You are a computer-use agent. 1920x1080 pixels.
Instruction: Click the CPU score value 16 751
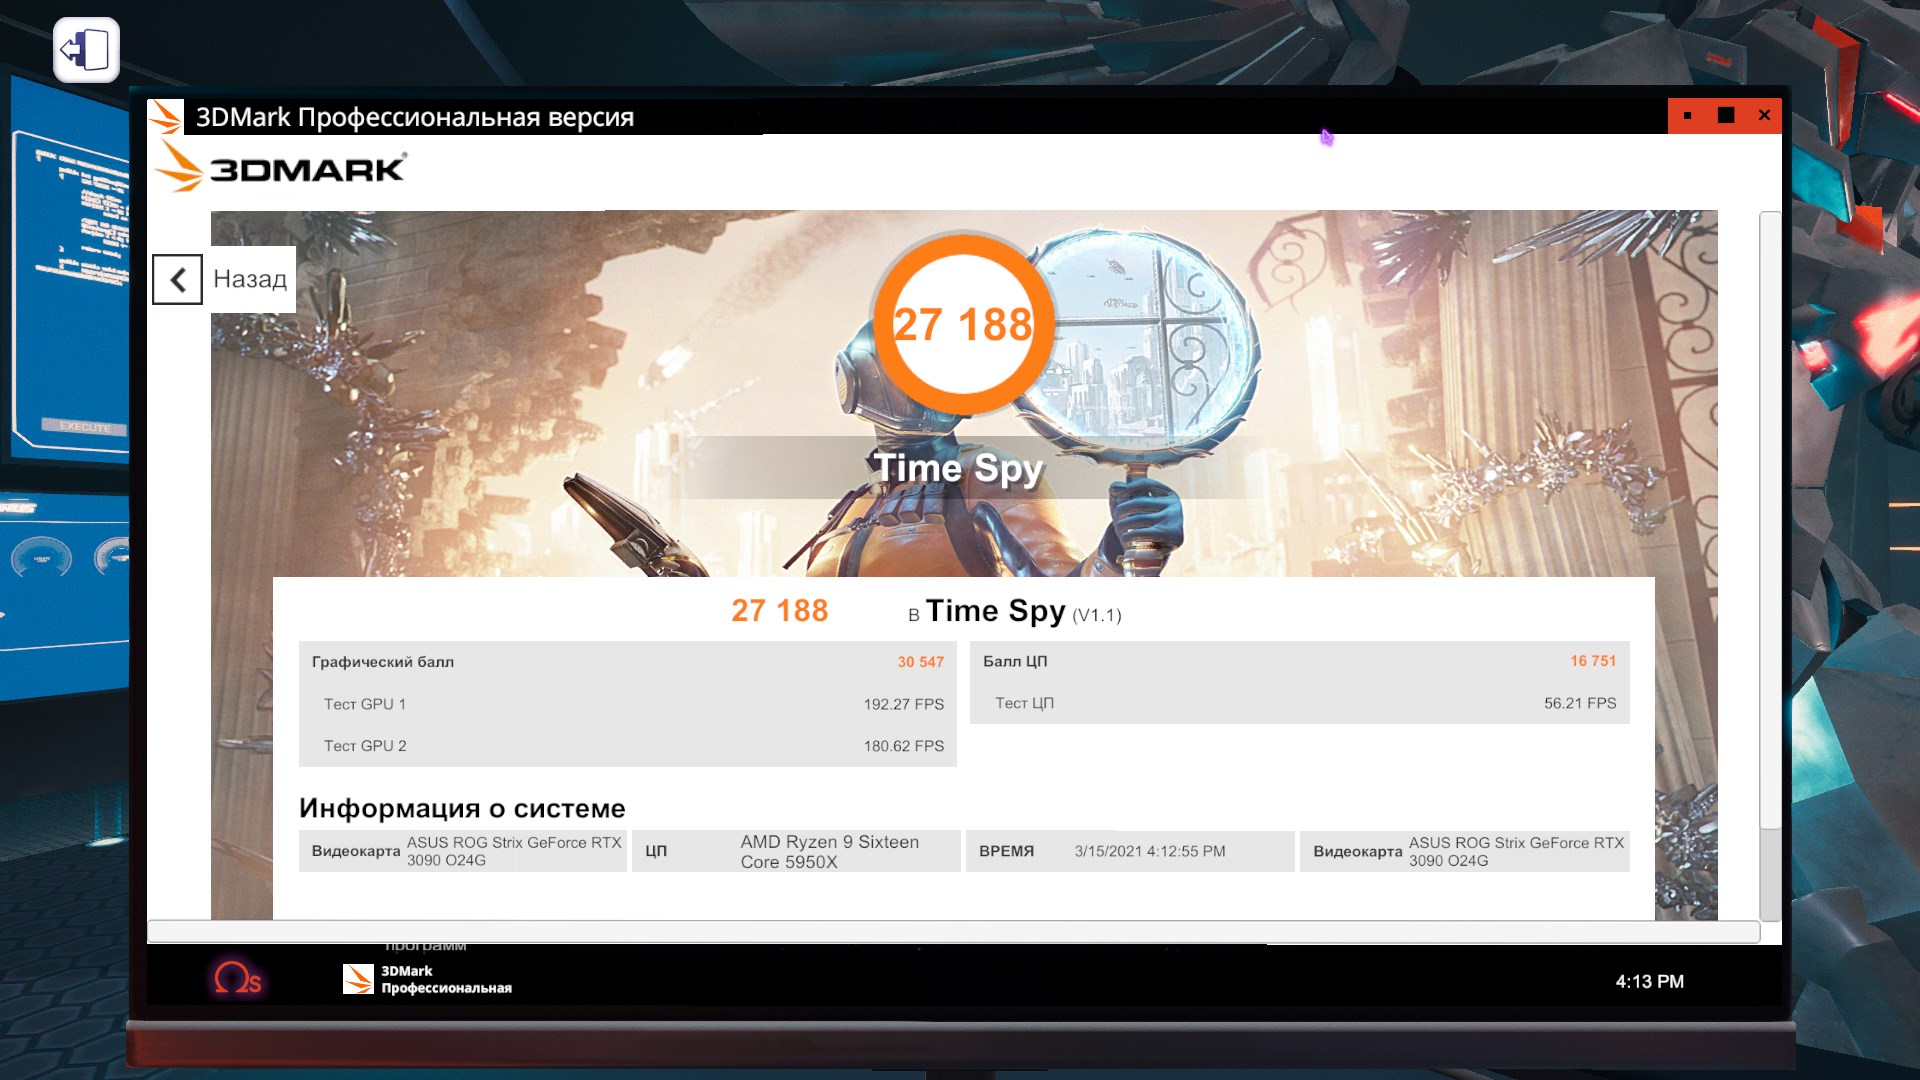point(1592,661)
